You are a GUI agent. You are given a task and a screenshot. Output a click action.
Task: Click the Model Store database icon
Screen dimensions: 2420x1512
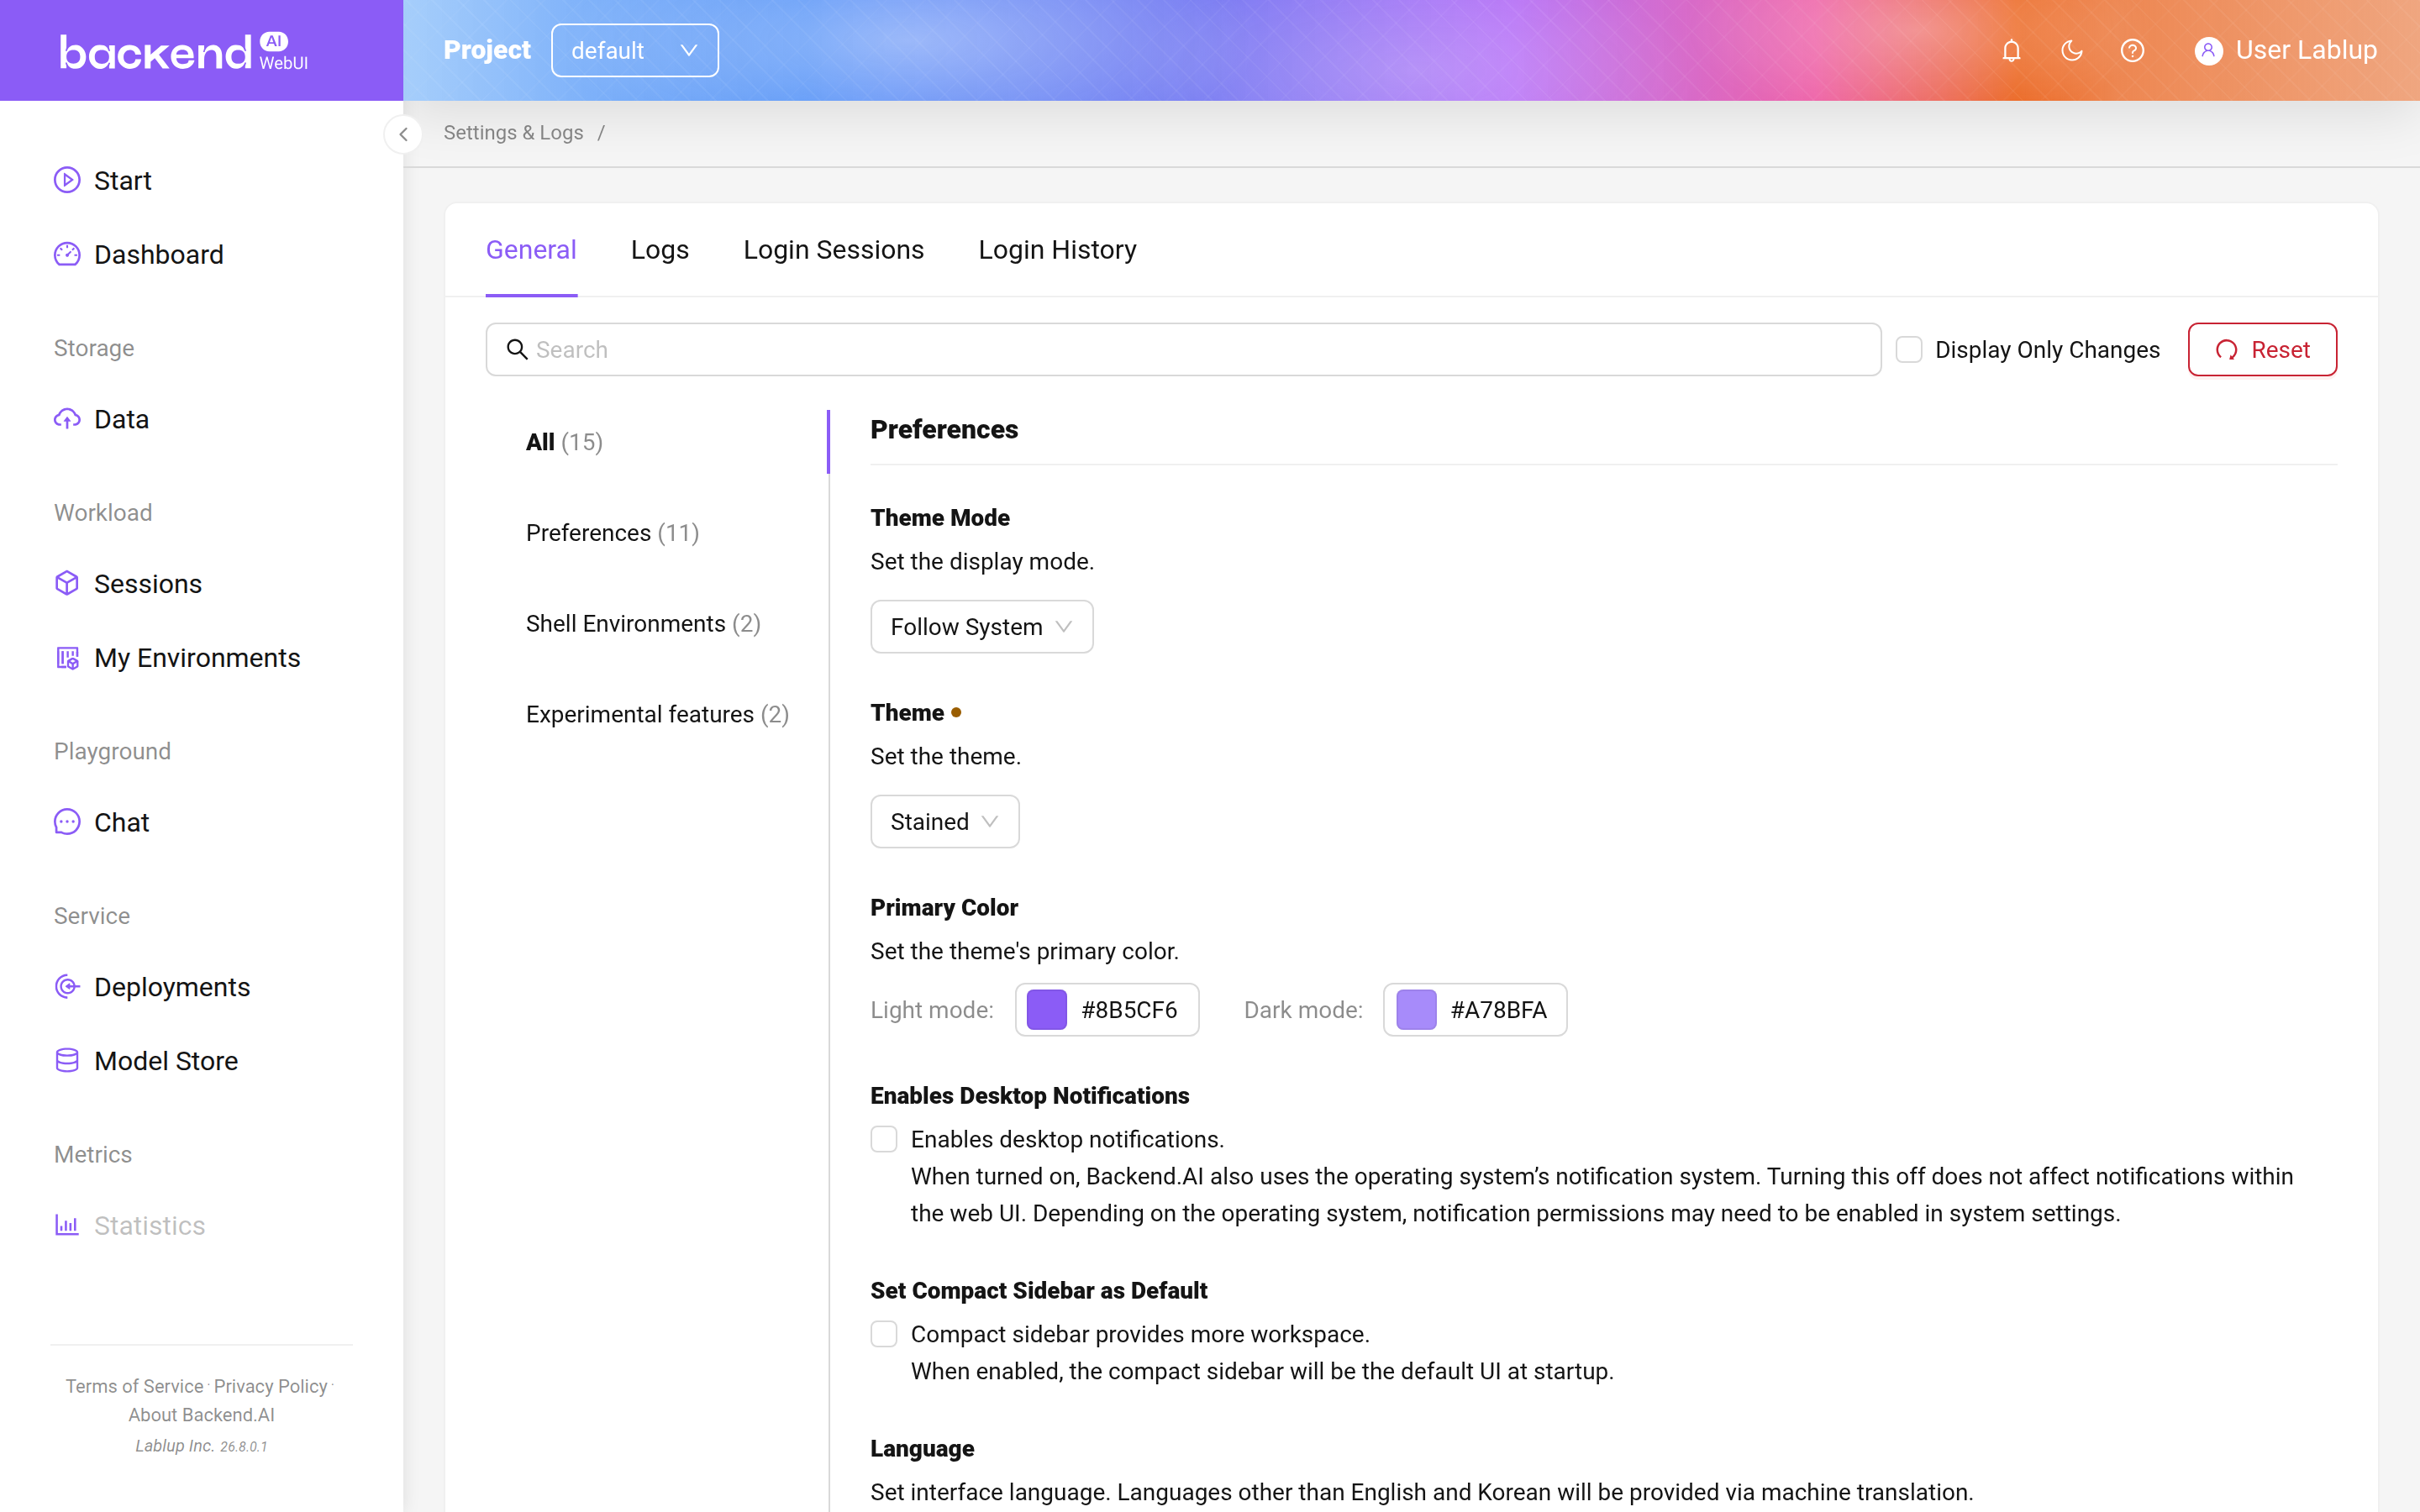[67, 1060]
